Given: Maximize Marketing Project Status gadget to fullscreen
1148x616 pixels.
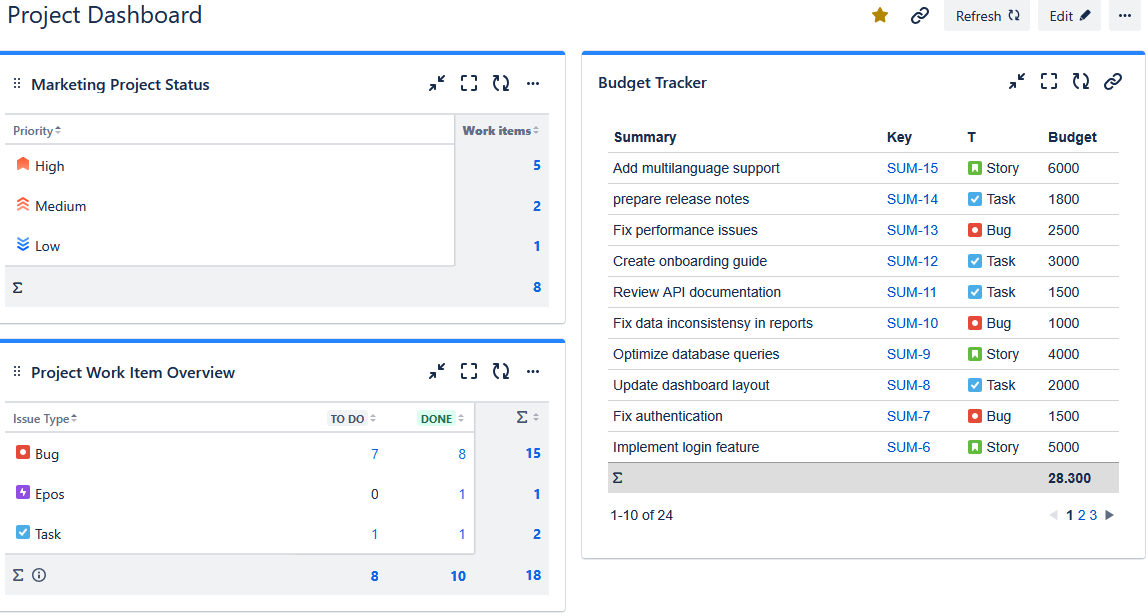Looking at the screenshot, I should pyautogui.click(x=469, y=84).
